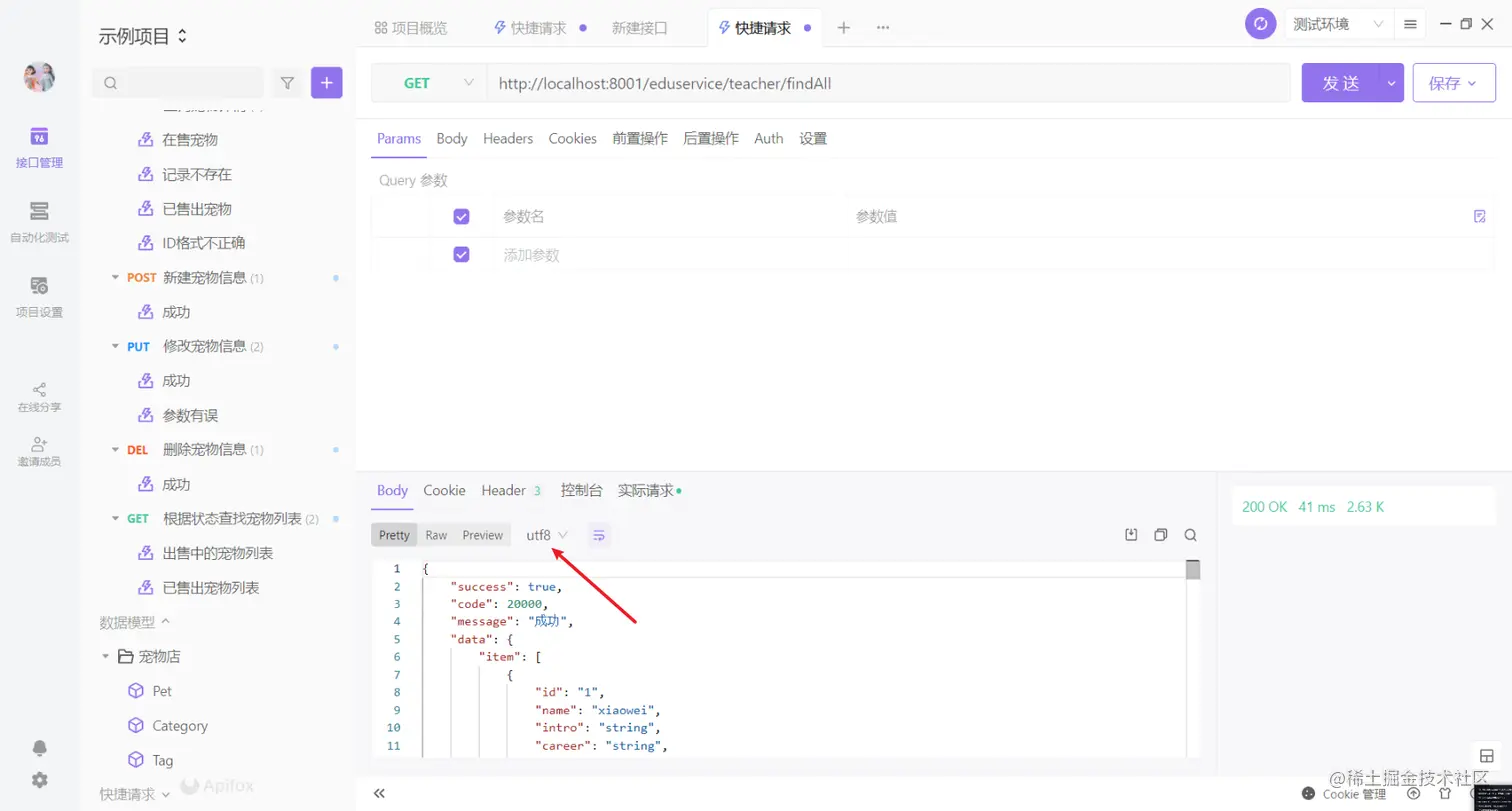
Task: Switch to the Headers request tab
Action: [507, 139]
